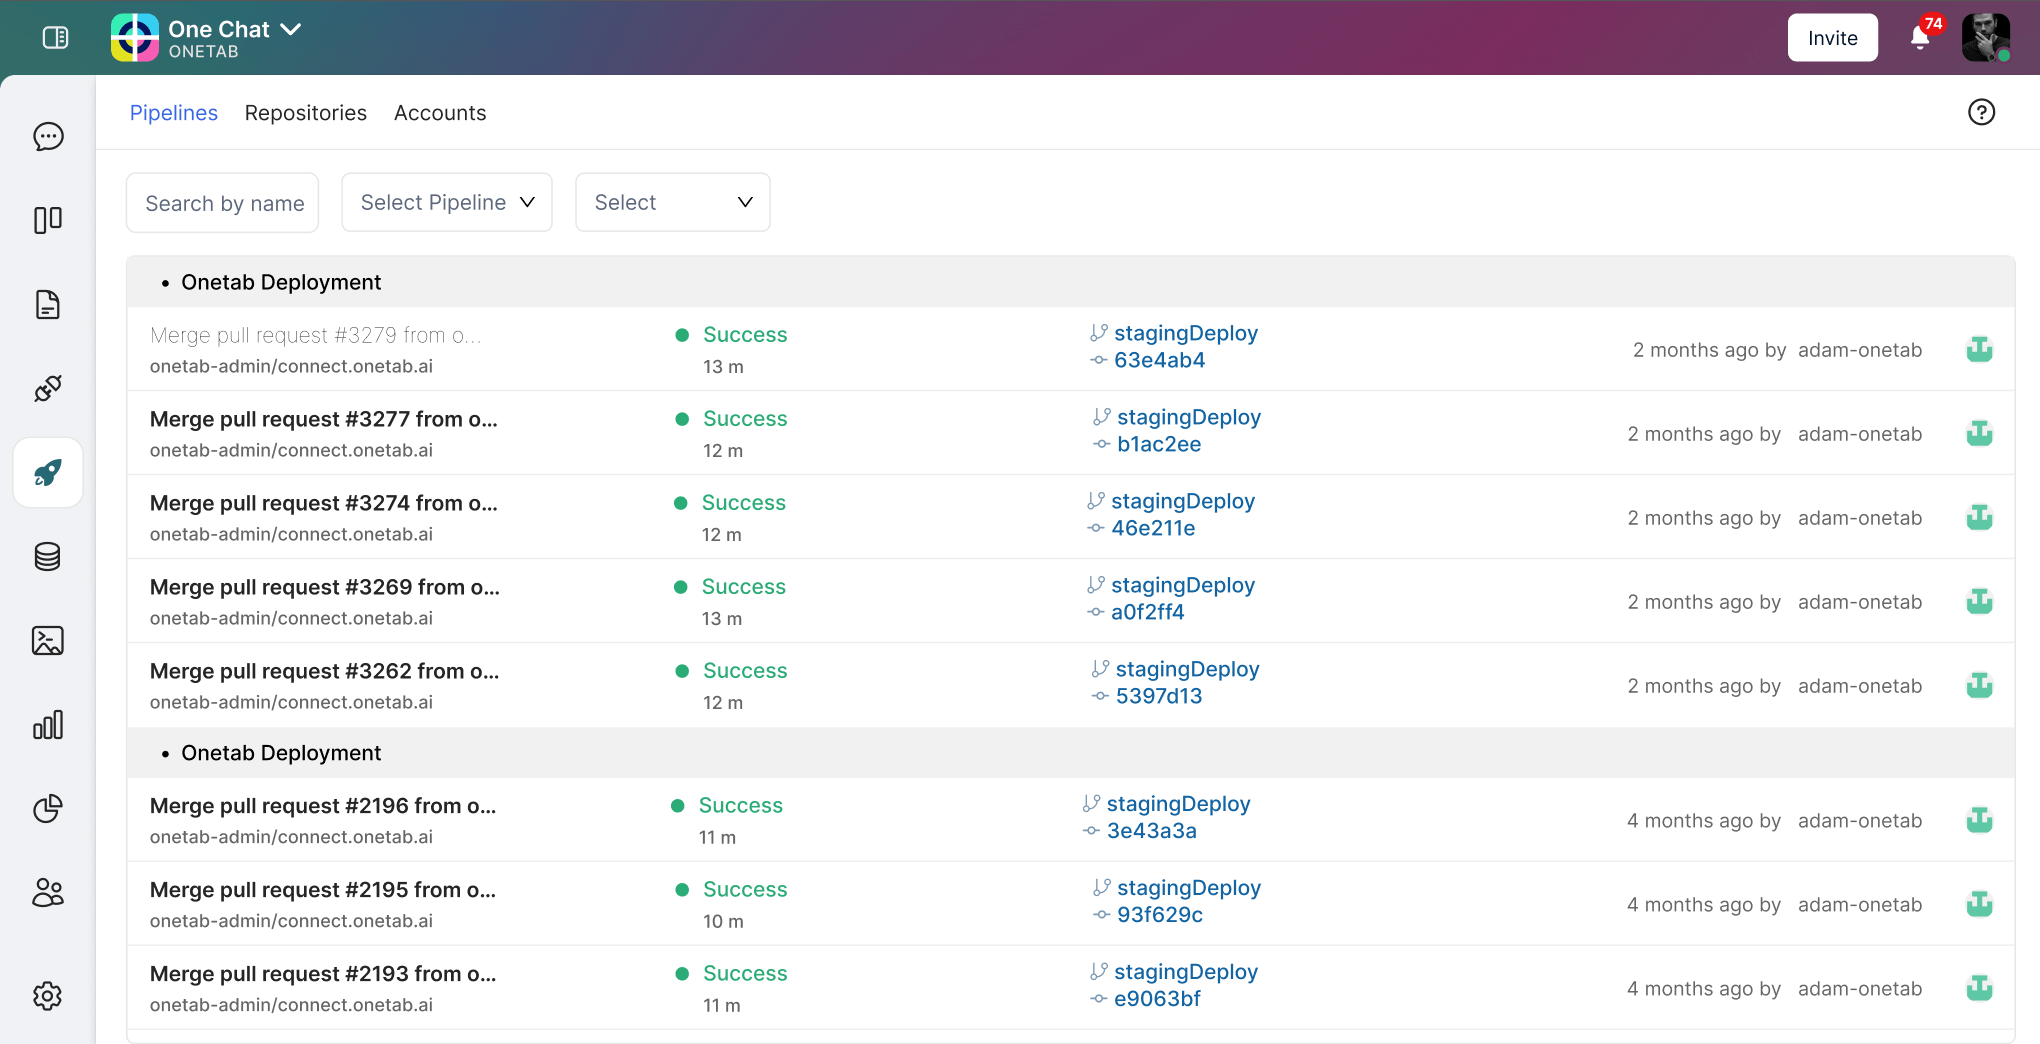Open Merge pull request #3277 pipeline

(323, 419)
